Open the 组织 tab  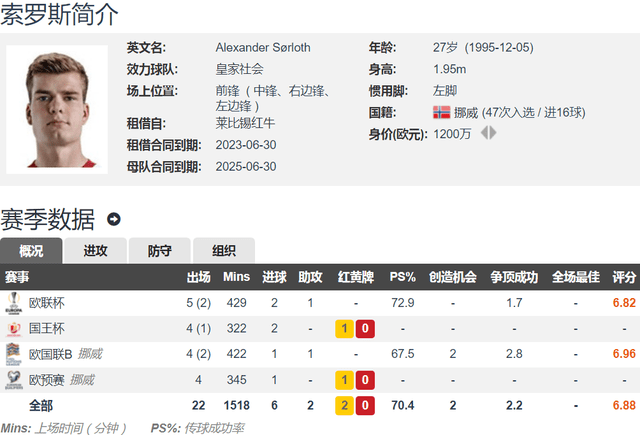pos(224,251)
